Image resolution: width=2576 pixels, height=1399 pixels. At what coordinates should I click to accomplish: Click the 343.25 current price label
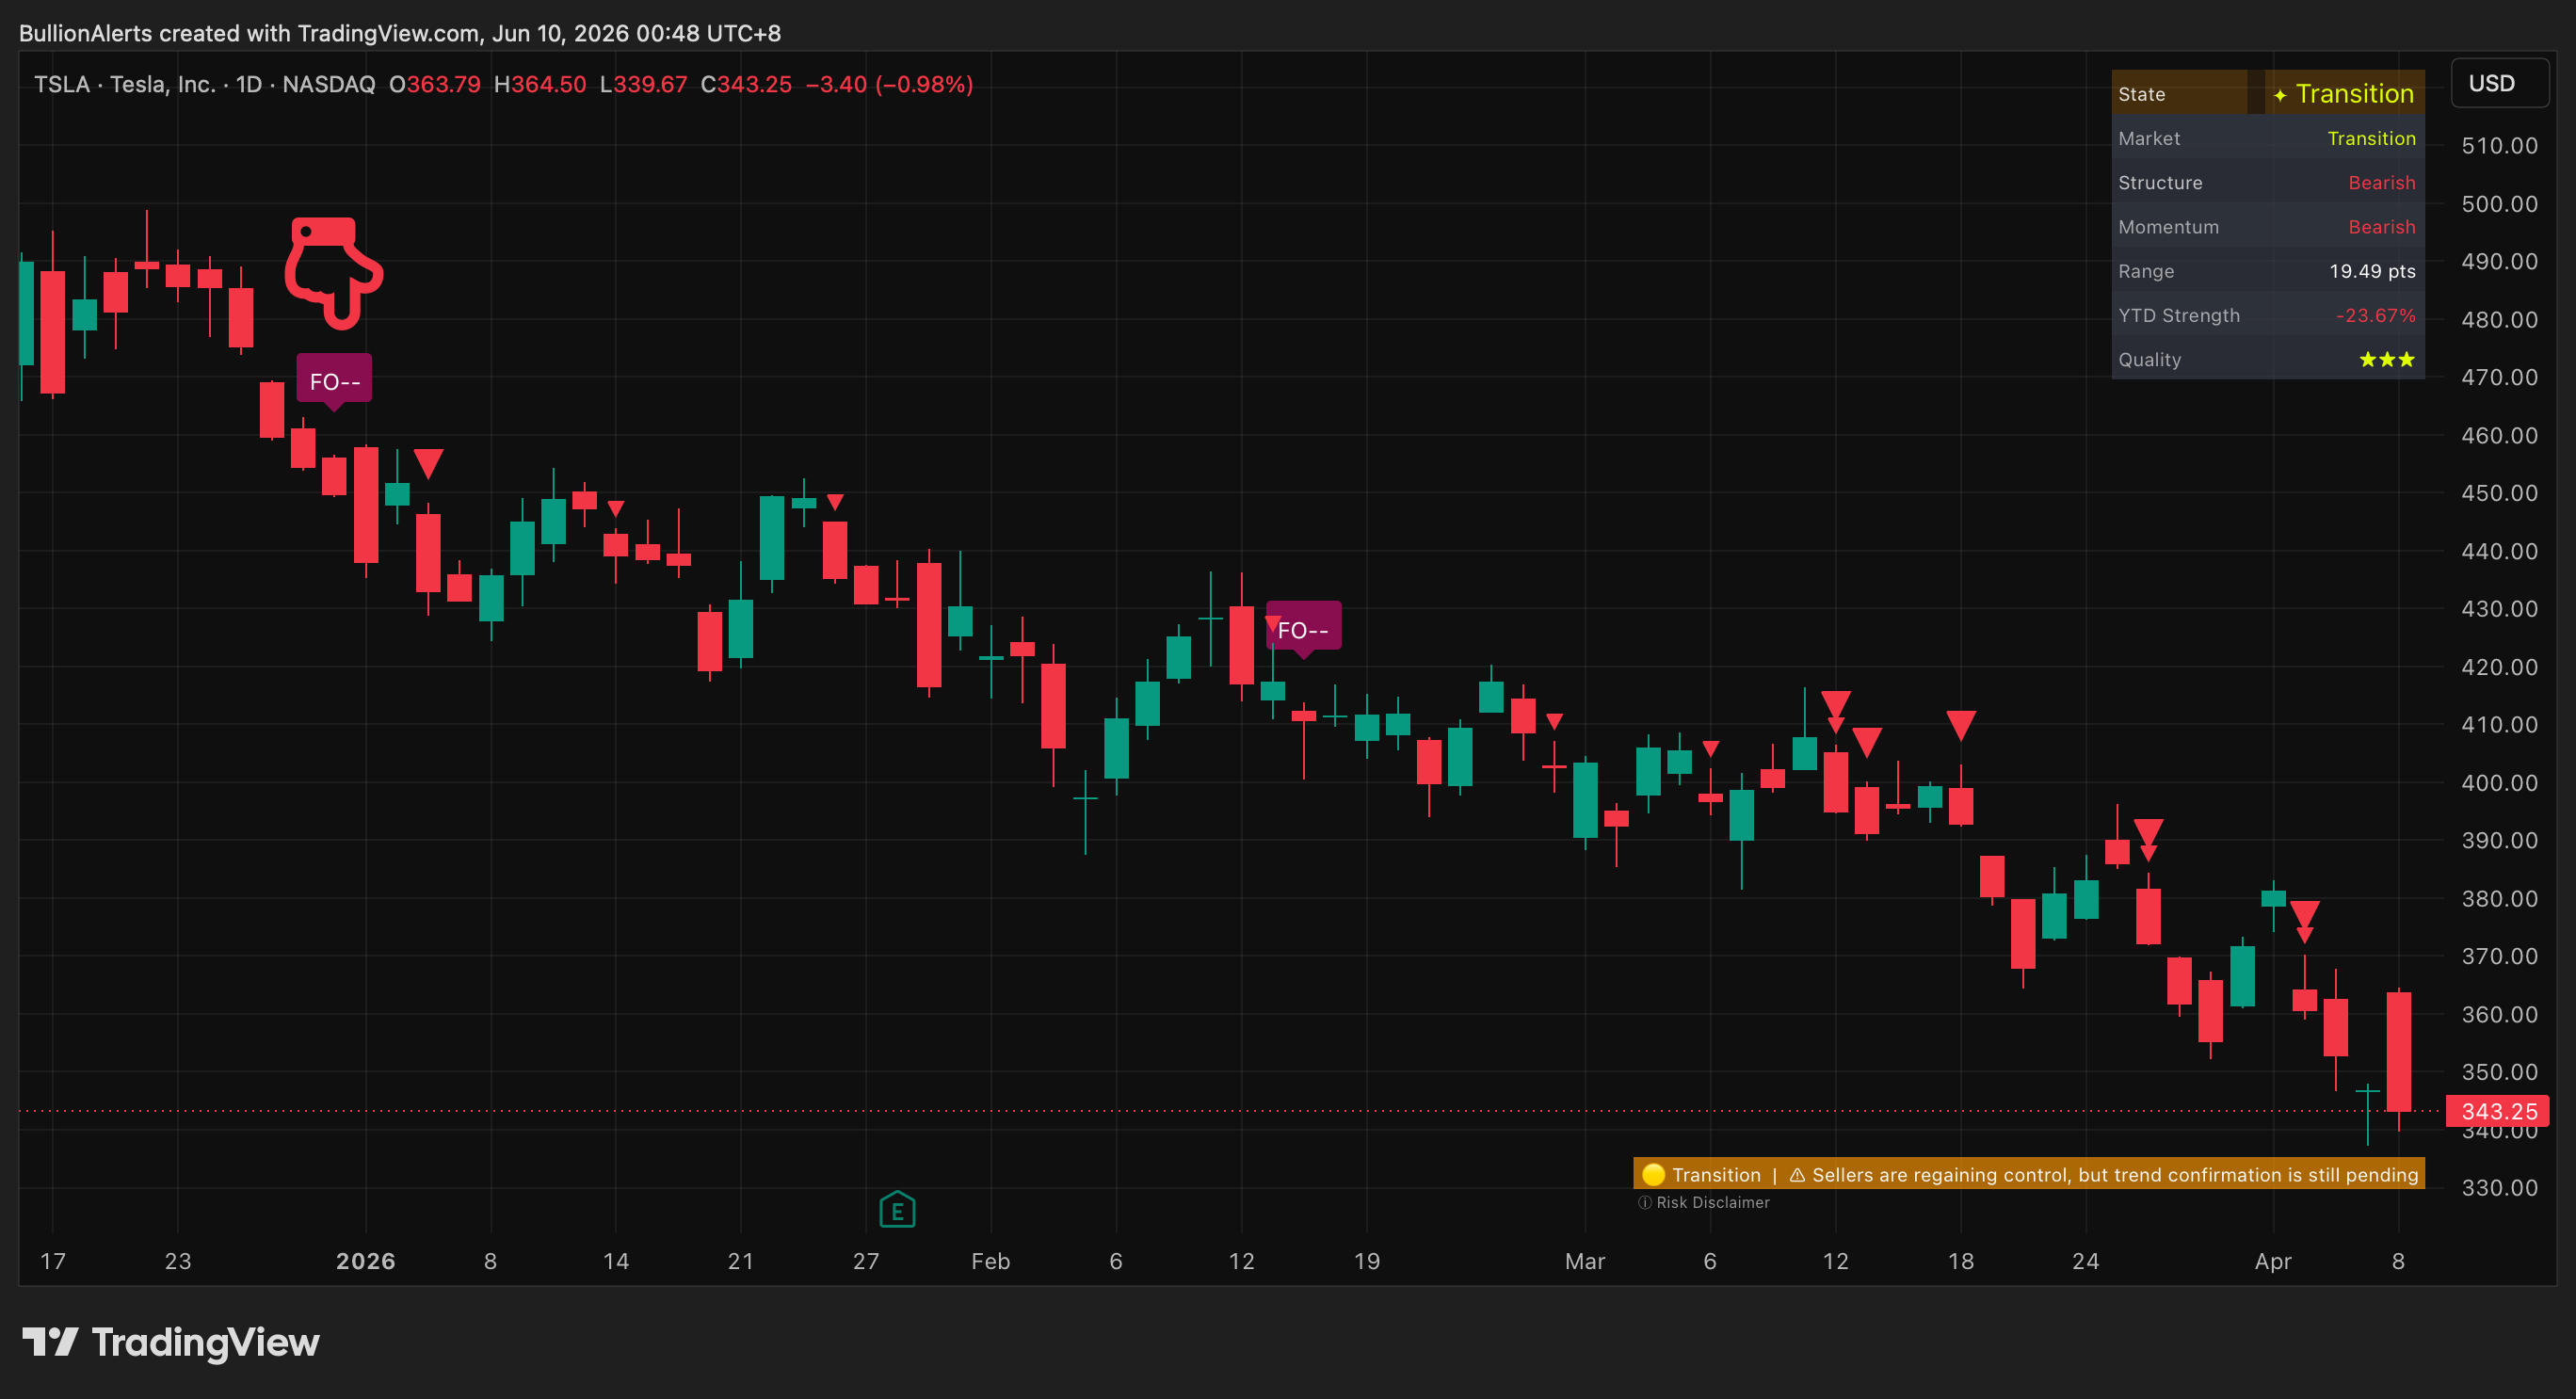[x=2497, y=1111]
